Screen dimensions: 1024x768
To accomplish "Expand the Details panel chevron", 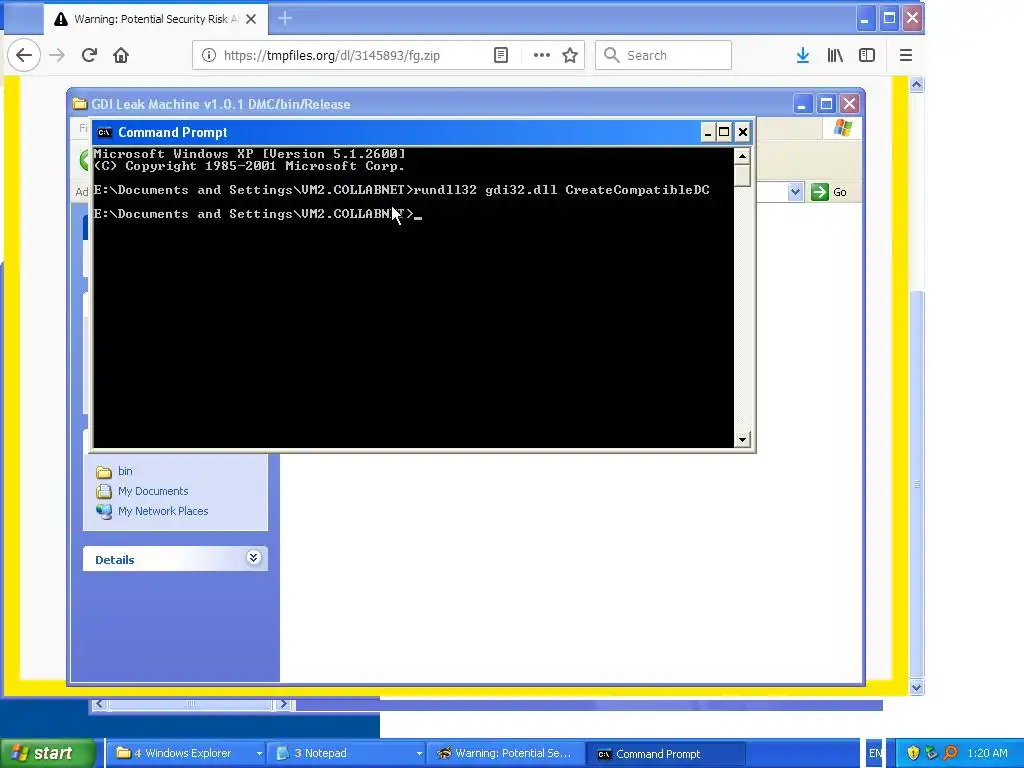I will click(x=253, y=558).
